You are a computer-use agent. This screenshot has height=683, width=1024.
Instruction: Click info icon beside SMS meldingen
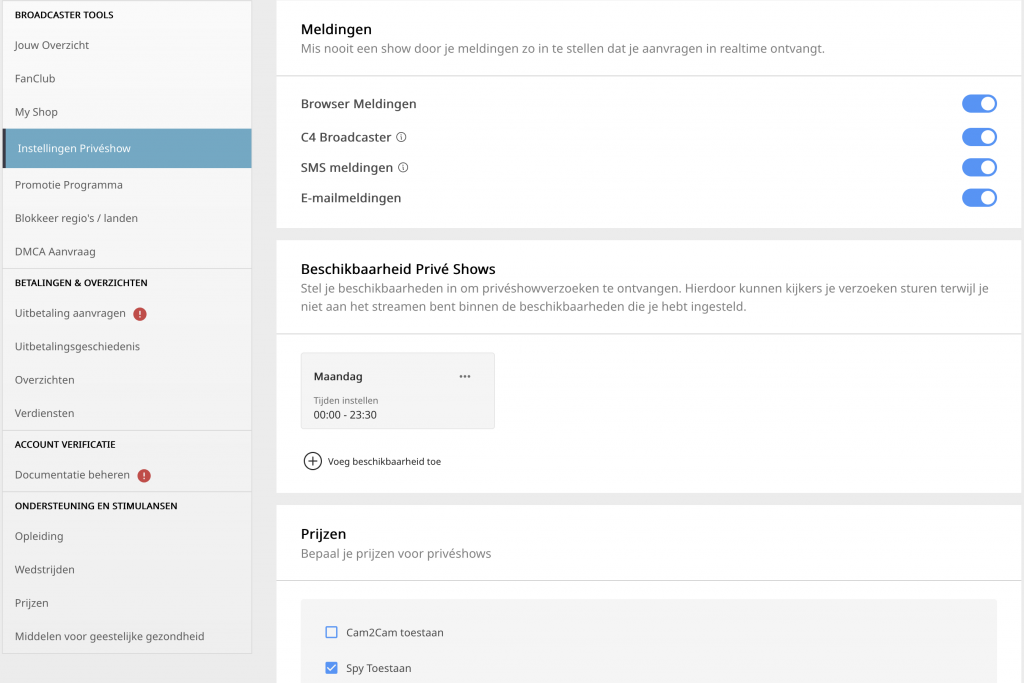point(403,168)
